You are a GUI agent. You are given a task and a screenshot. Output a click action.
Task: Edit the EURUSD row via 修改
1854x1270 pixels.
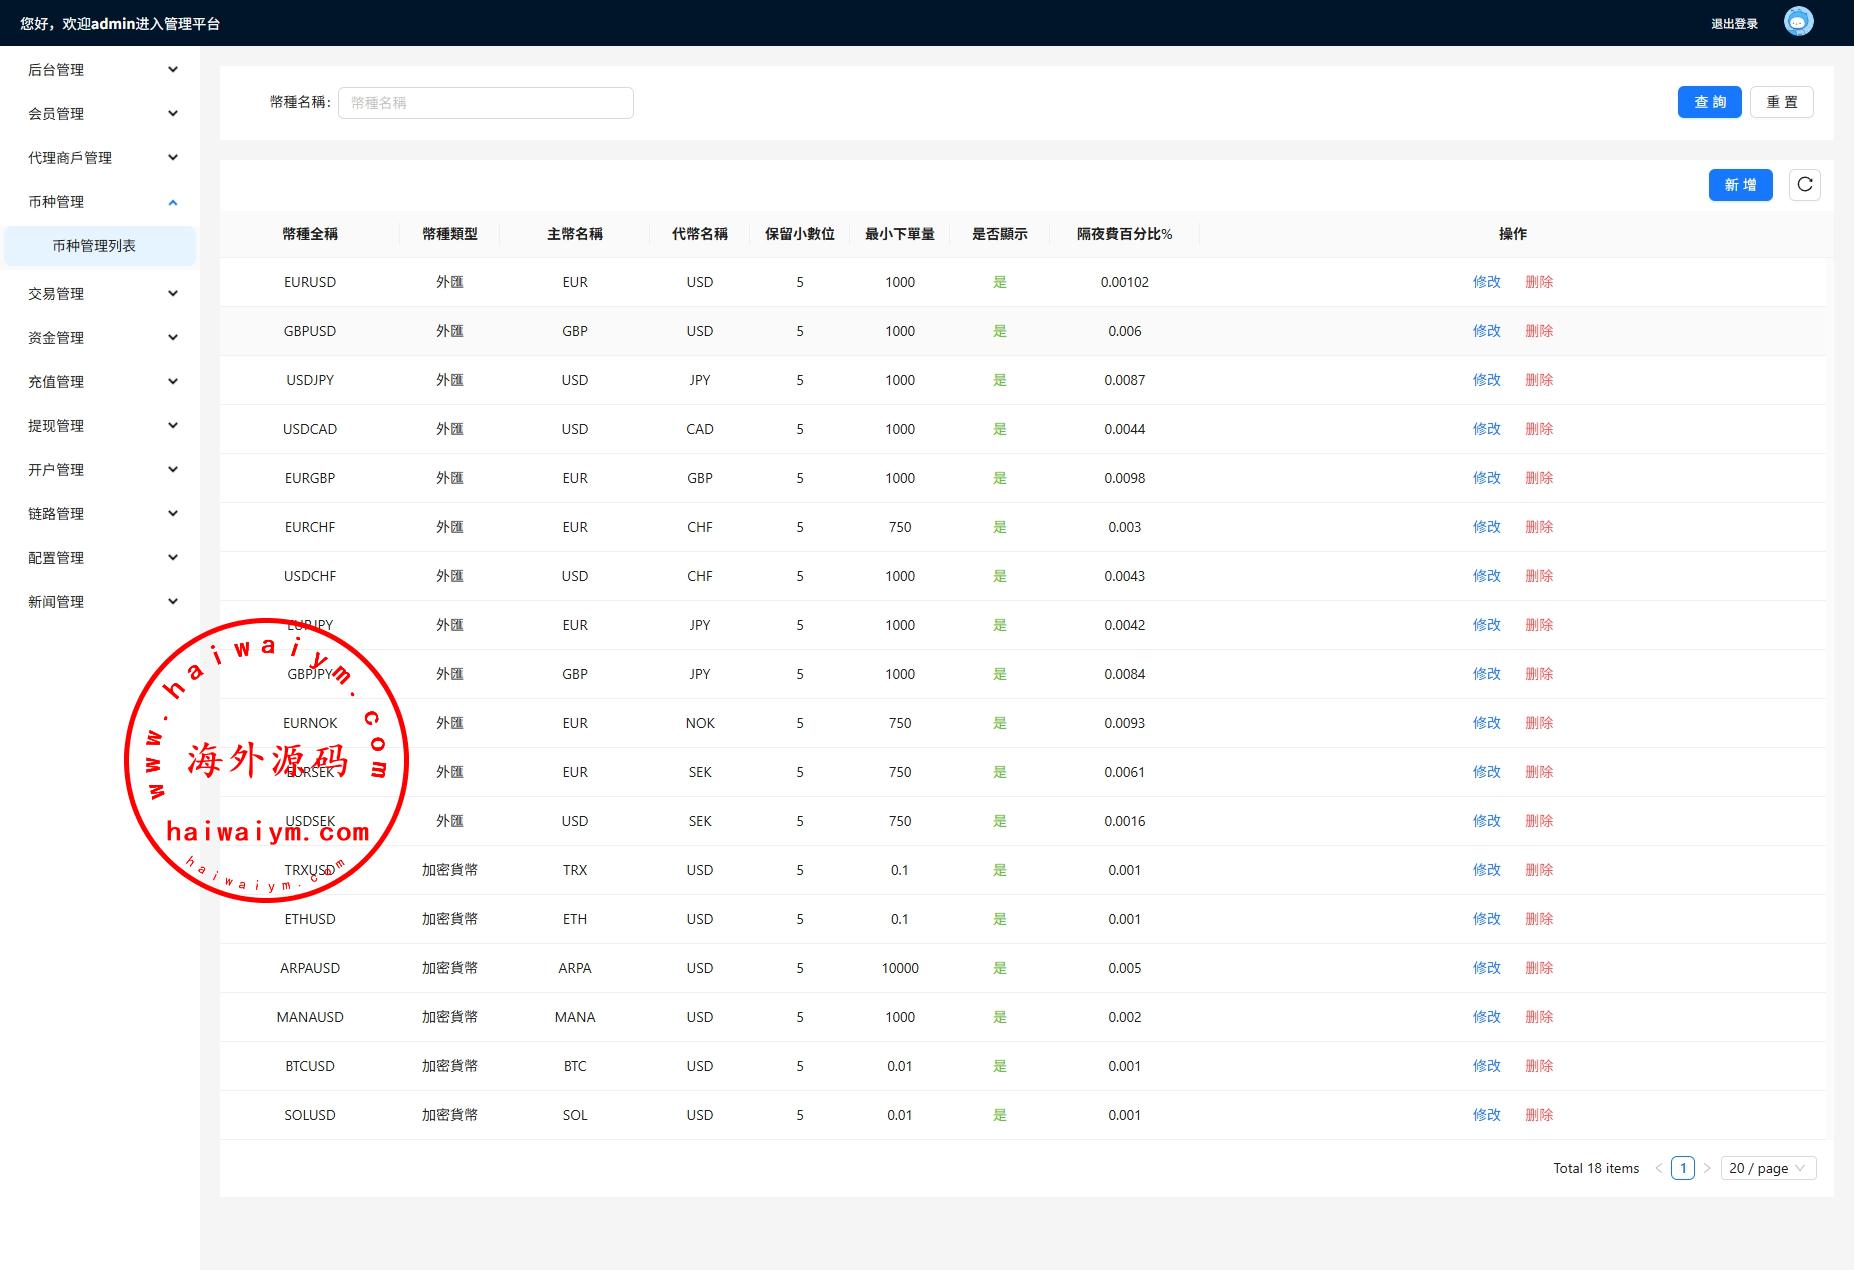pyautogui.click(x=1486, y=282)
